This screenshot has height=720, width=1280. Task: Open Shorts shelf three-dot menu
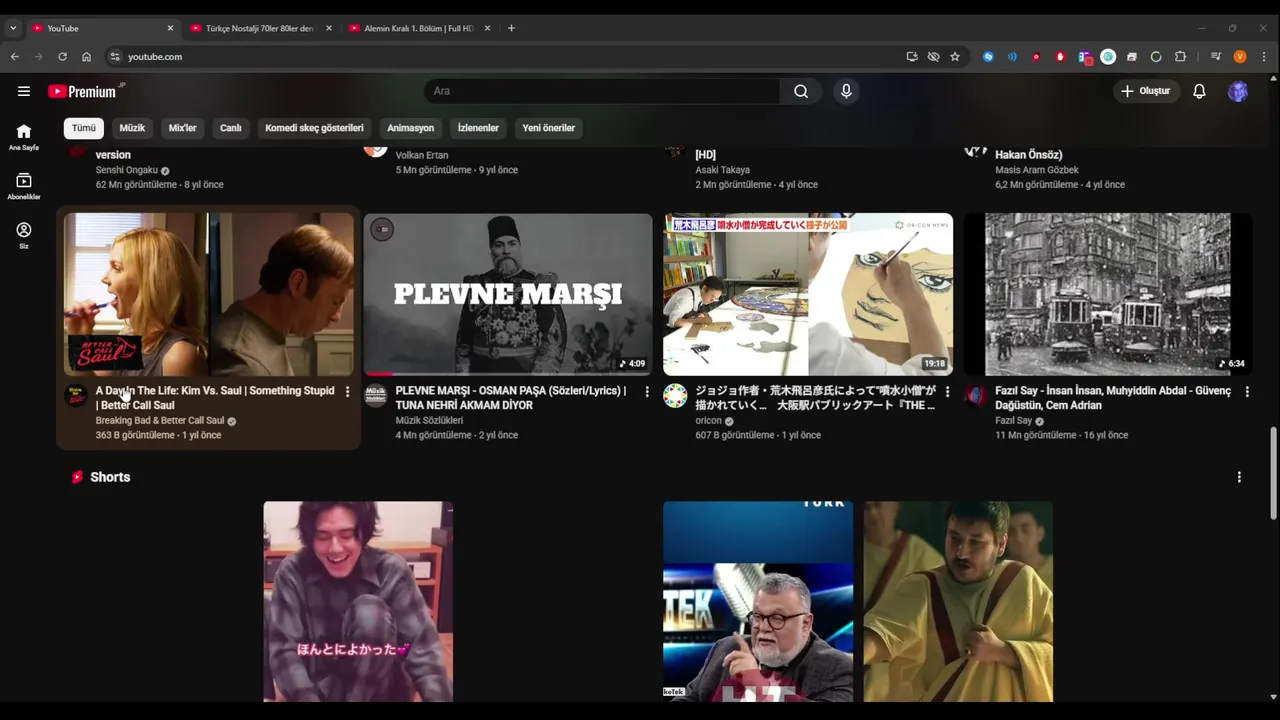[x=1239, y=477]
